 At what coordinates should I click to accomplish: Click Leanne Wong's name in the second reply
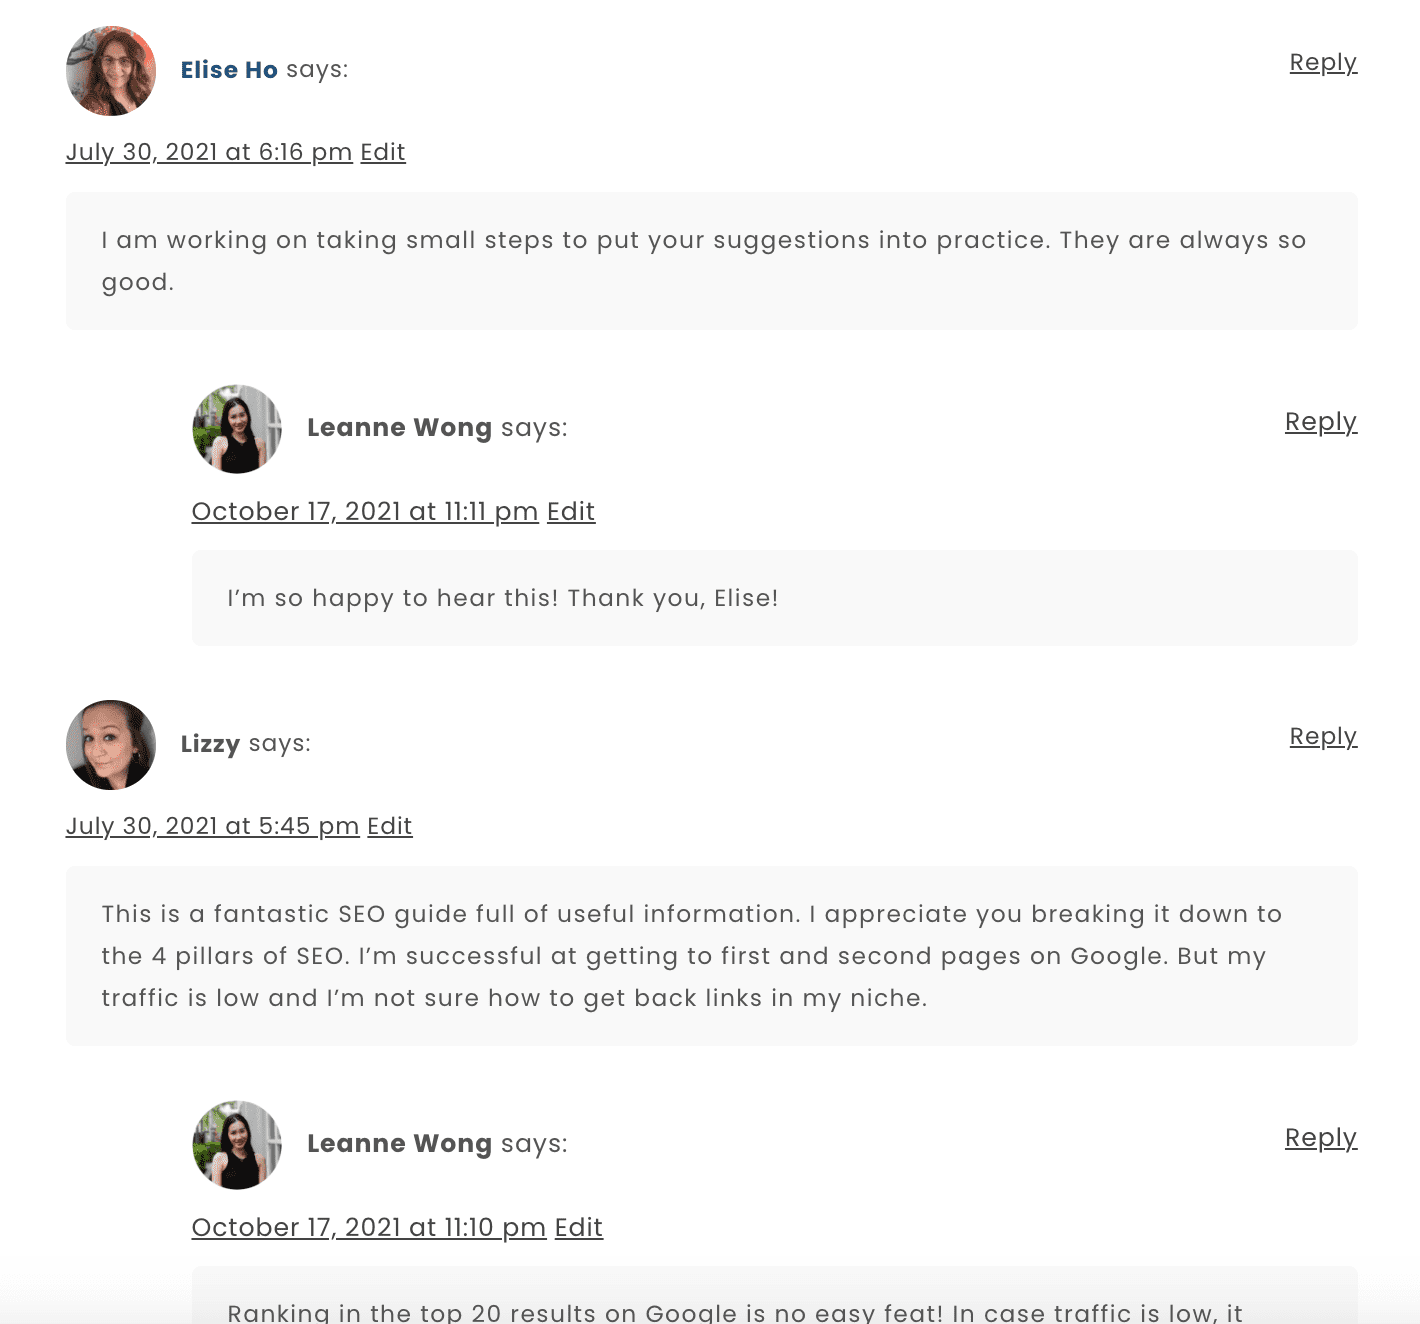click(x=400, y=1143)
